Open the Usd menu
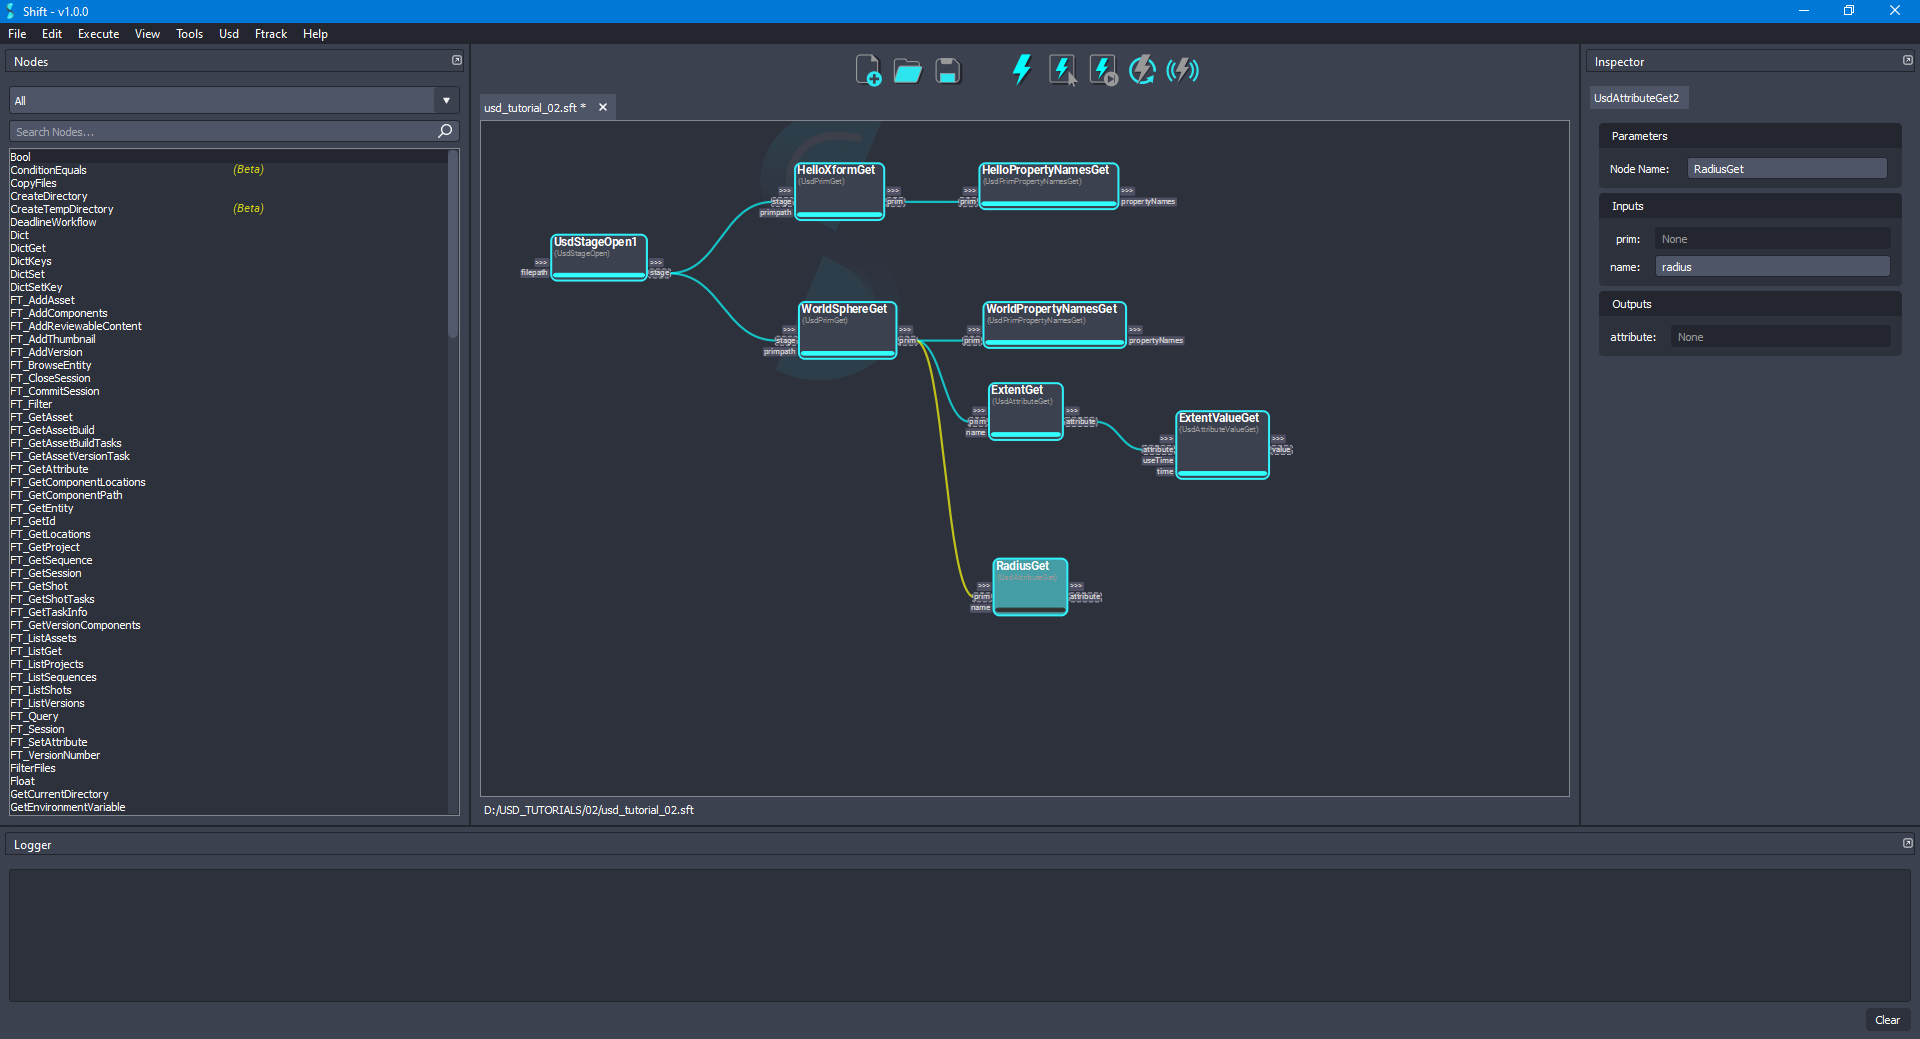Viewport: 1920px width, 1039px height. tap(228, 33)
